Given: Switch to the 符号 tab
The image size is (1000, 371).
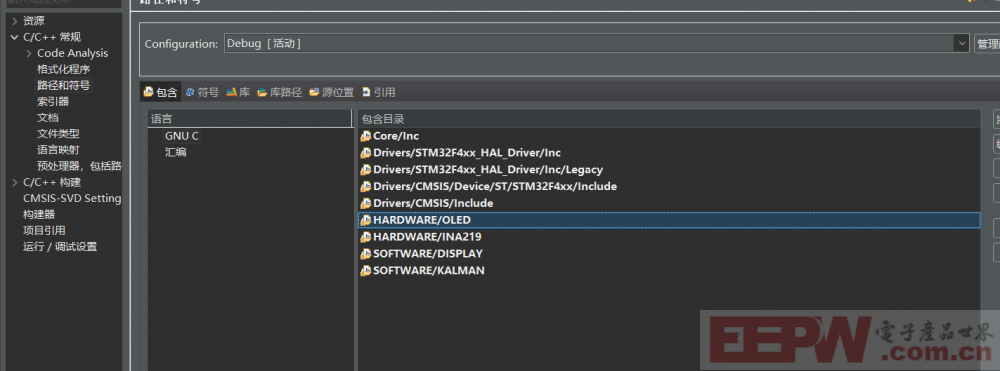Looking at the screenshot, I should pyautogui.click(x=202, y=92).
